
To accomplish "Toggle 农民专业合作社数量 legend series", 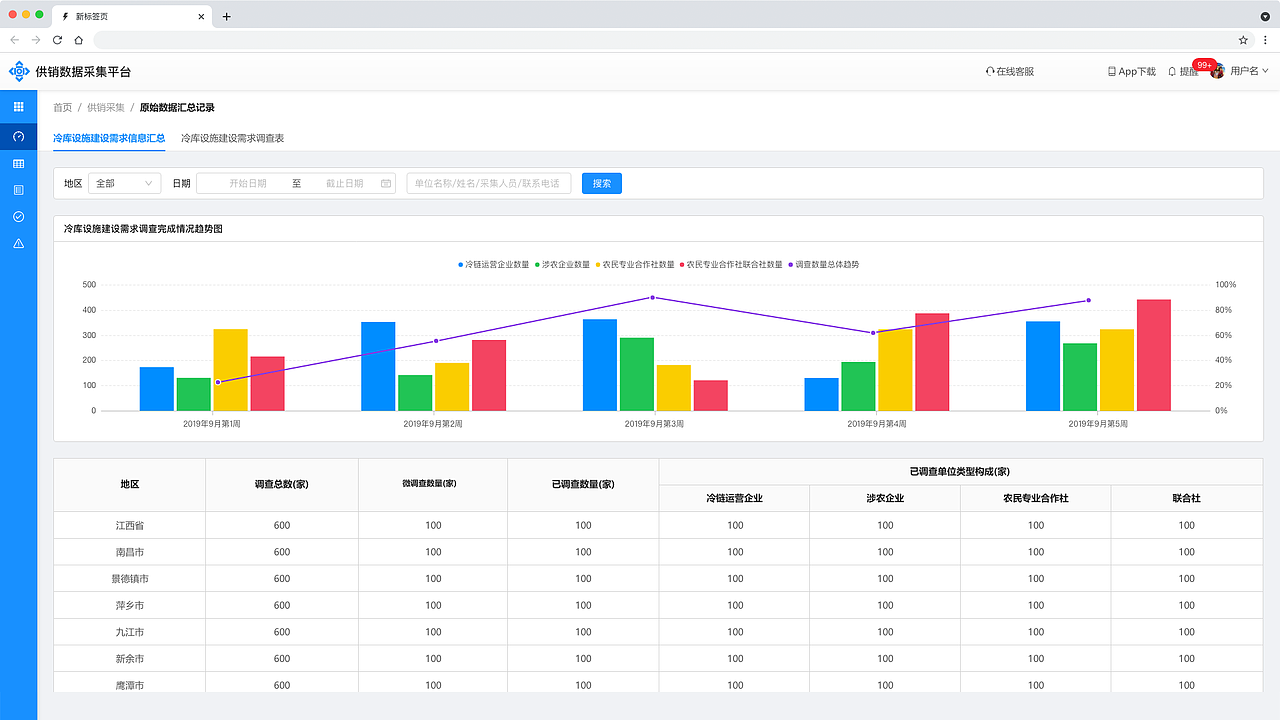I will pyautogui.click(x=635, y=265).
